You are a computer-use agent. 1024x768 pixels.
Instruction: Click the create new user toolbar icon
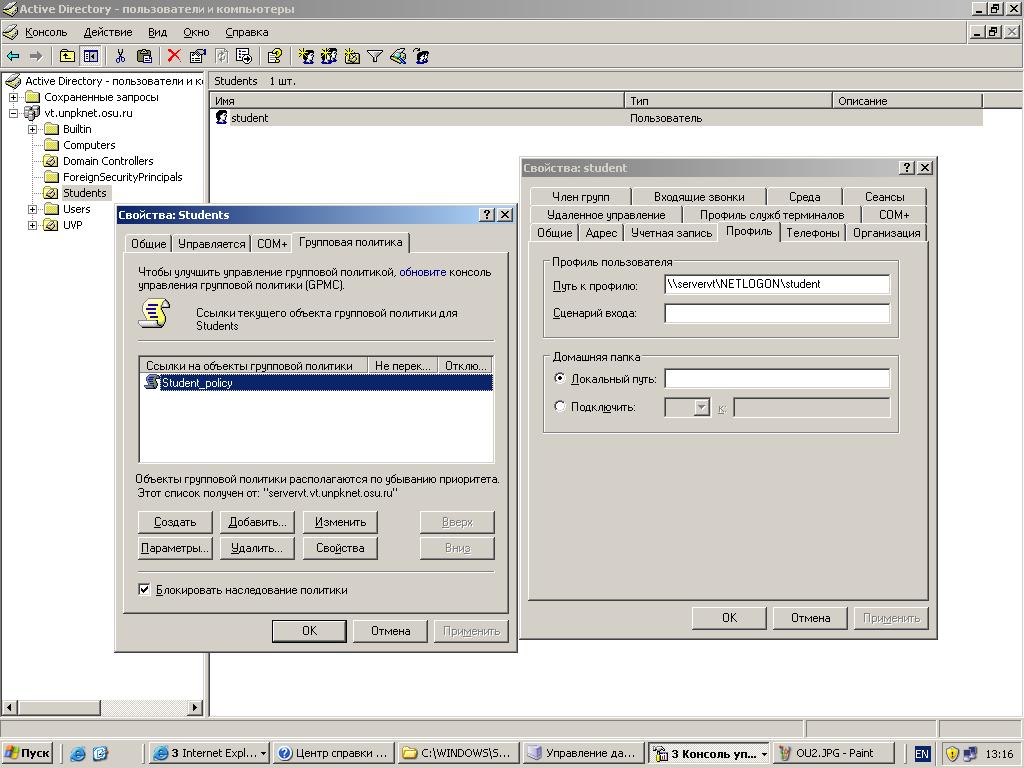(x=307, y=56)
